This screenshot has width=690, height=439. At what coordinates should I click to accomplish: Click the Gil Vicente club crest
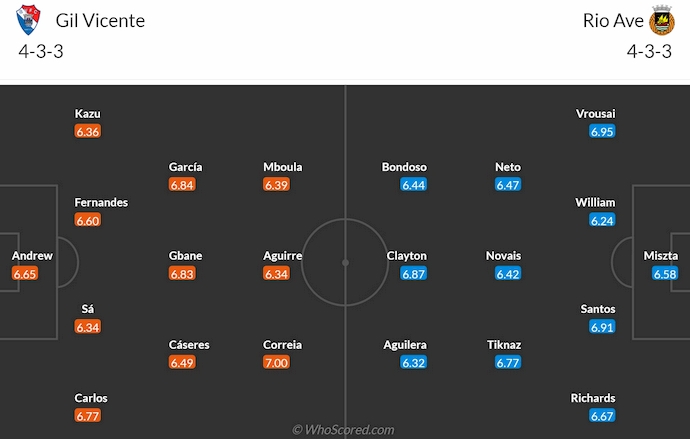coord(29,20)
